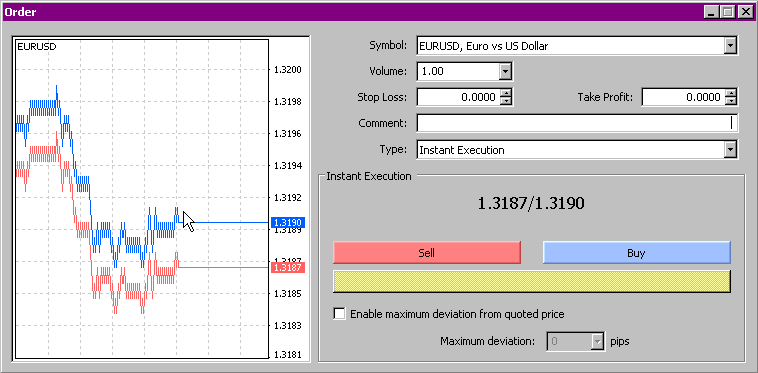758x373 pixels.
Task: Increase Stop Loss with up arrow
Action: click(x=505, y=93)
